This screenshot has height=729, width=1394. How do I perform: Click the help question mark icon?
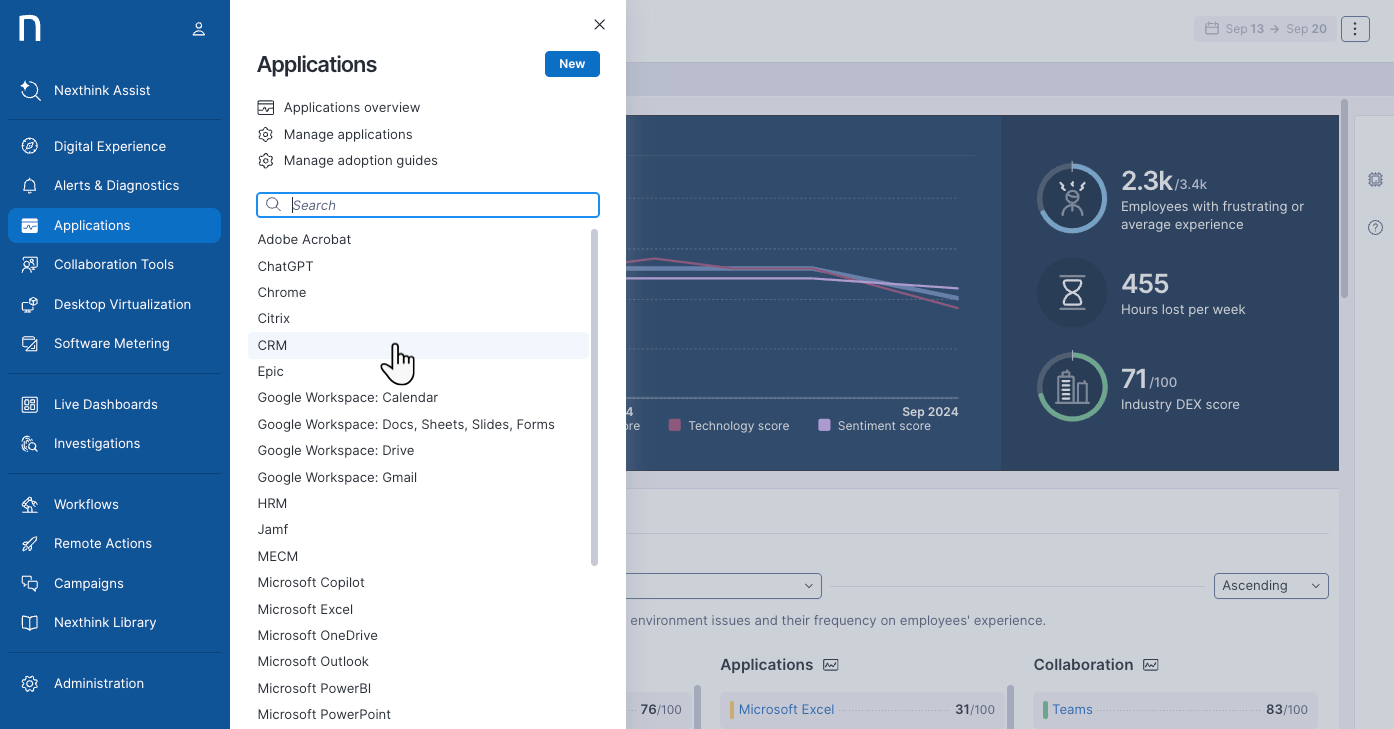[1375, 228]
